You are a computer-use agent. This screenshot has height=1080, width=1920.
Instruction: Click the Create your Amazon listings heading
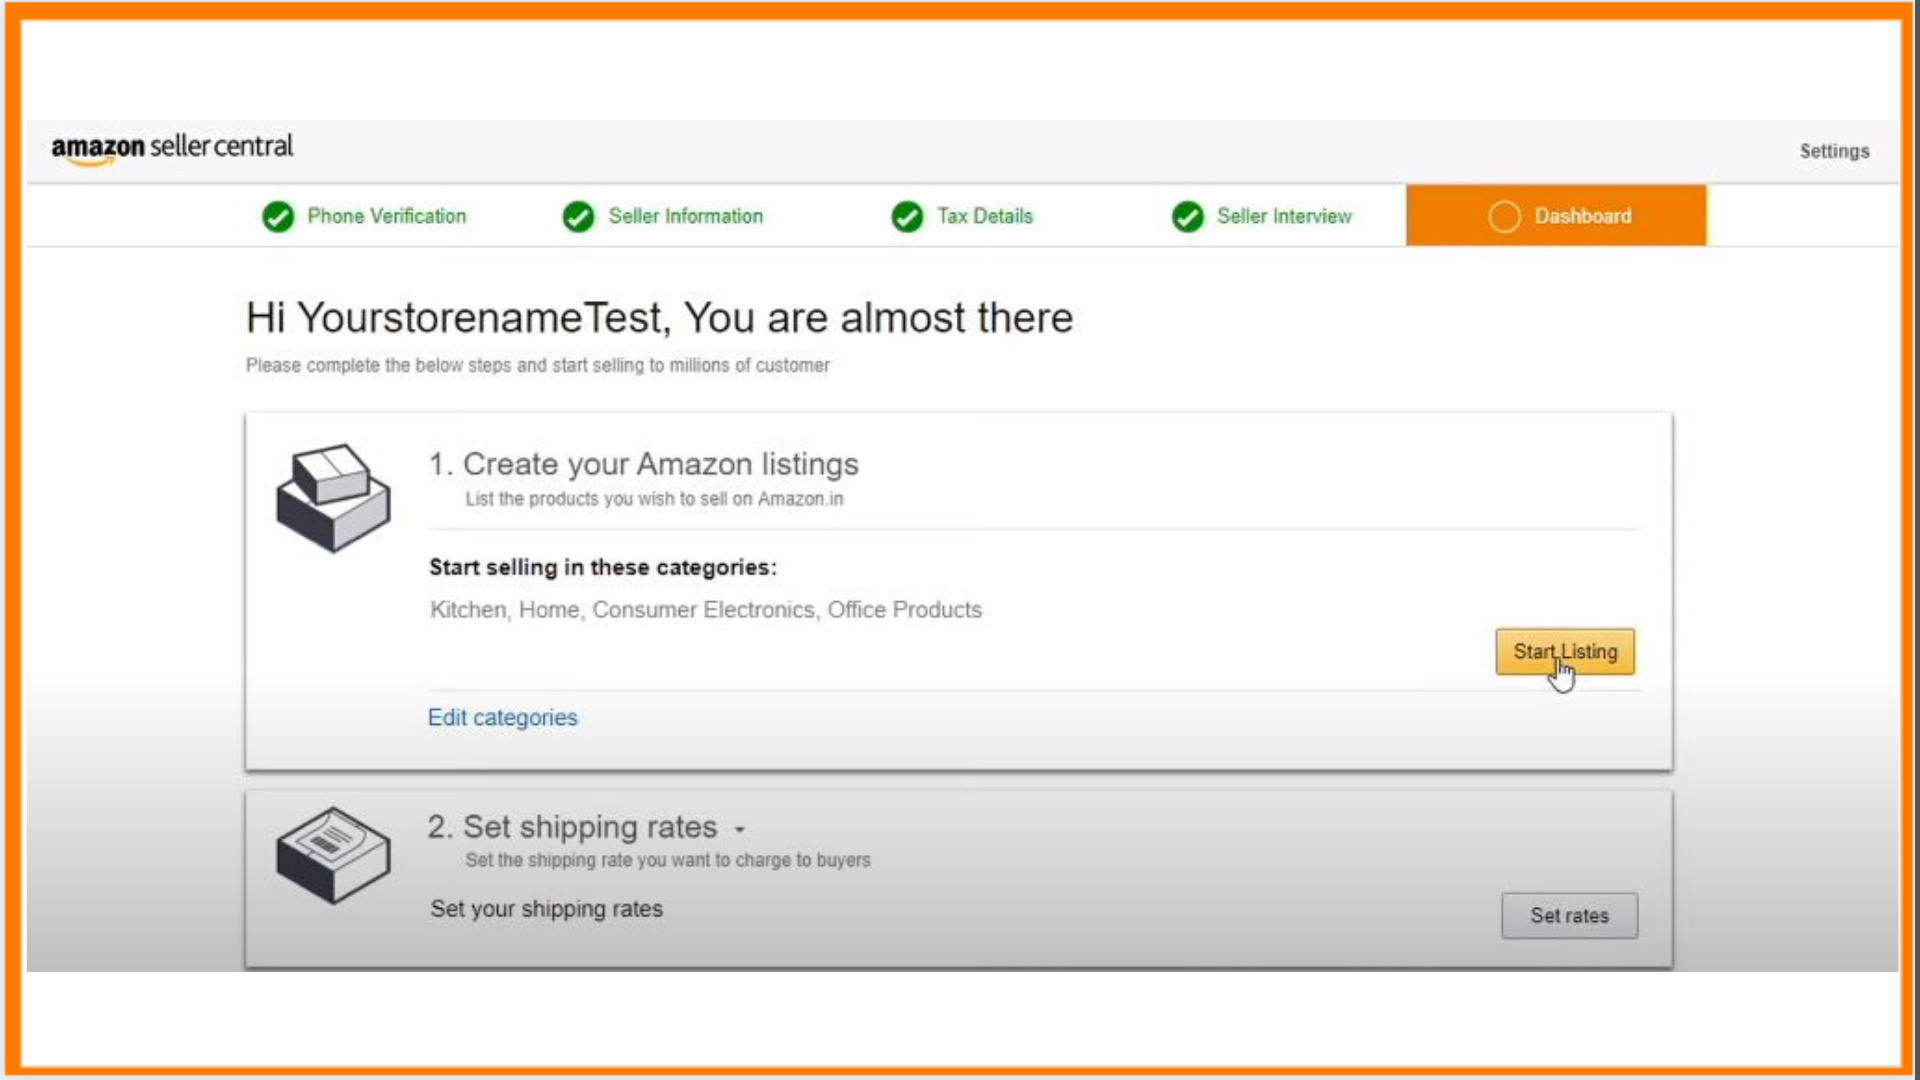pyautogui.click(x=644, y=464)
